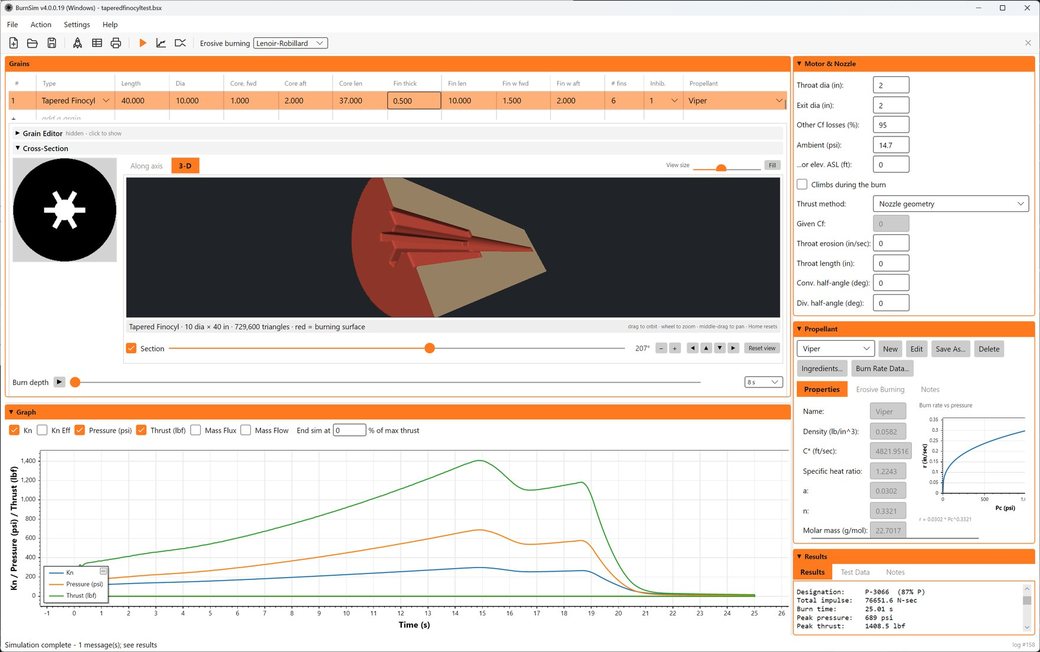Click the plus button beside the 207° value

pyautogui.click(x=675, y=348)
